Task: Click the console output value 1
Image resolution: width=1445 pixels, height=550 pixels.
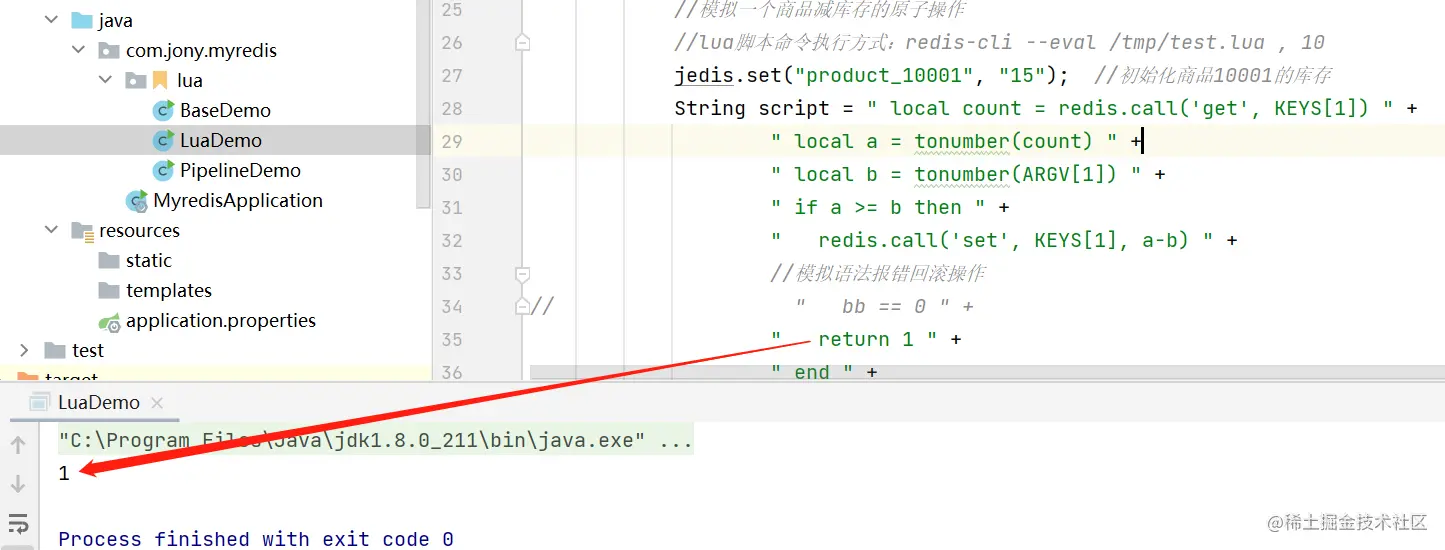Action: pyautogui.click(x=64, y=473)
